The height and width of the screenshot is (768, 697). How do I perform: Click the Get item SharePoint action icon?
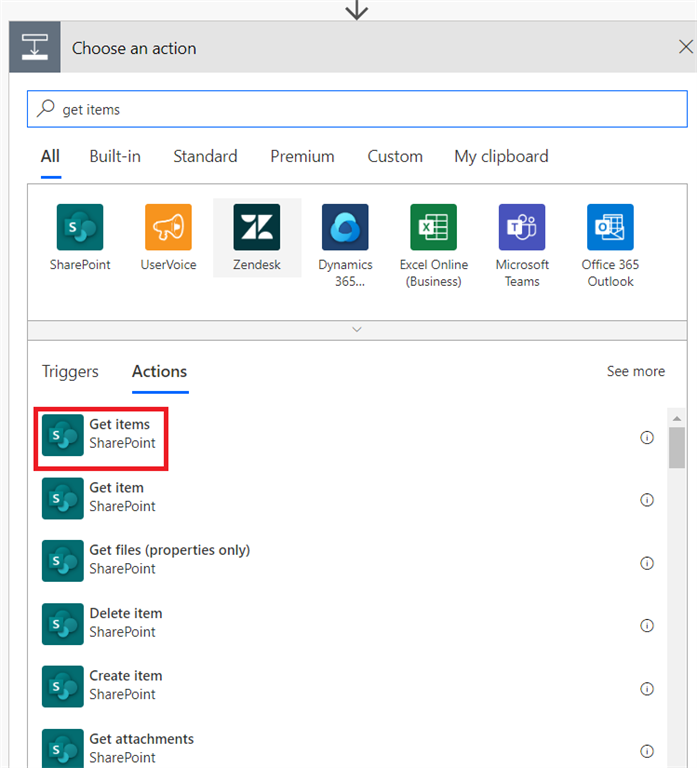[x=63, y=498]
